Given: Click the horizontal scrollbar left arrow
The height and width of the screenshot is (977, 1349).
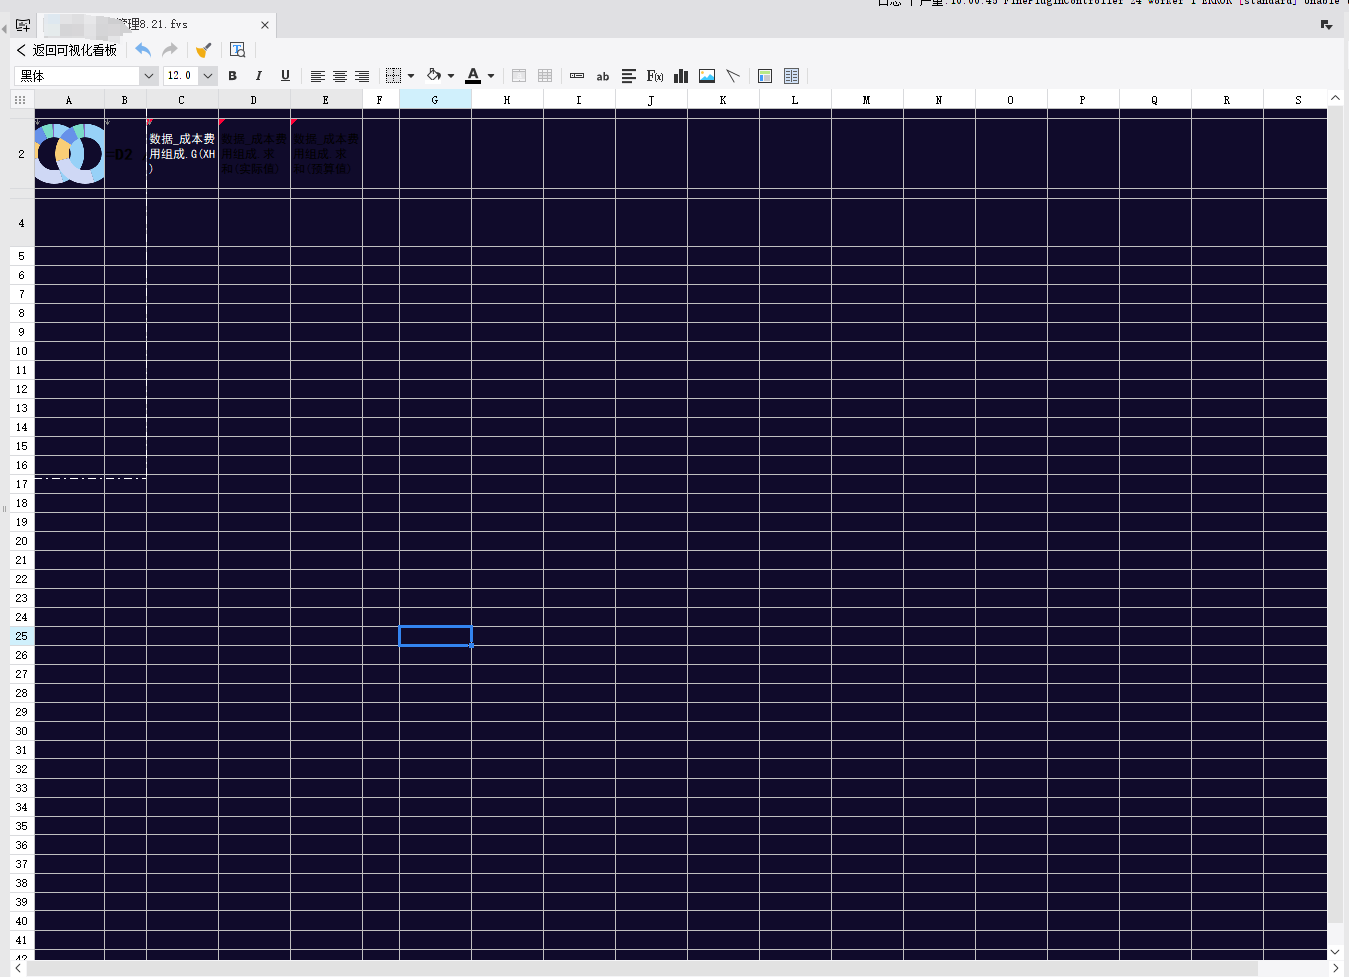Looking at the screenshot, I should coord(18,968).
